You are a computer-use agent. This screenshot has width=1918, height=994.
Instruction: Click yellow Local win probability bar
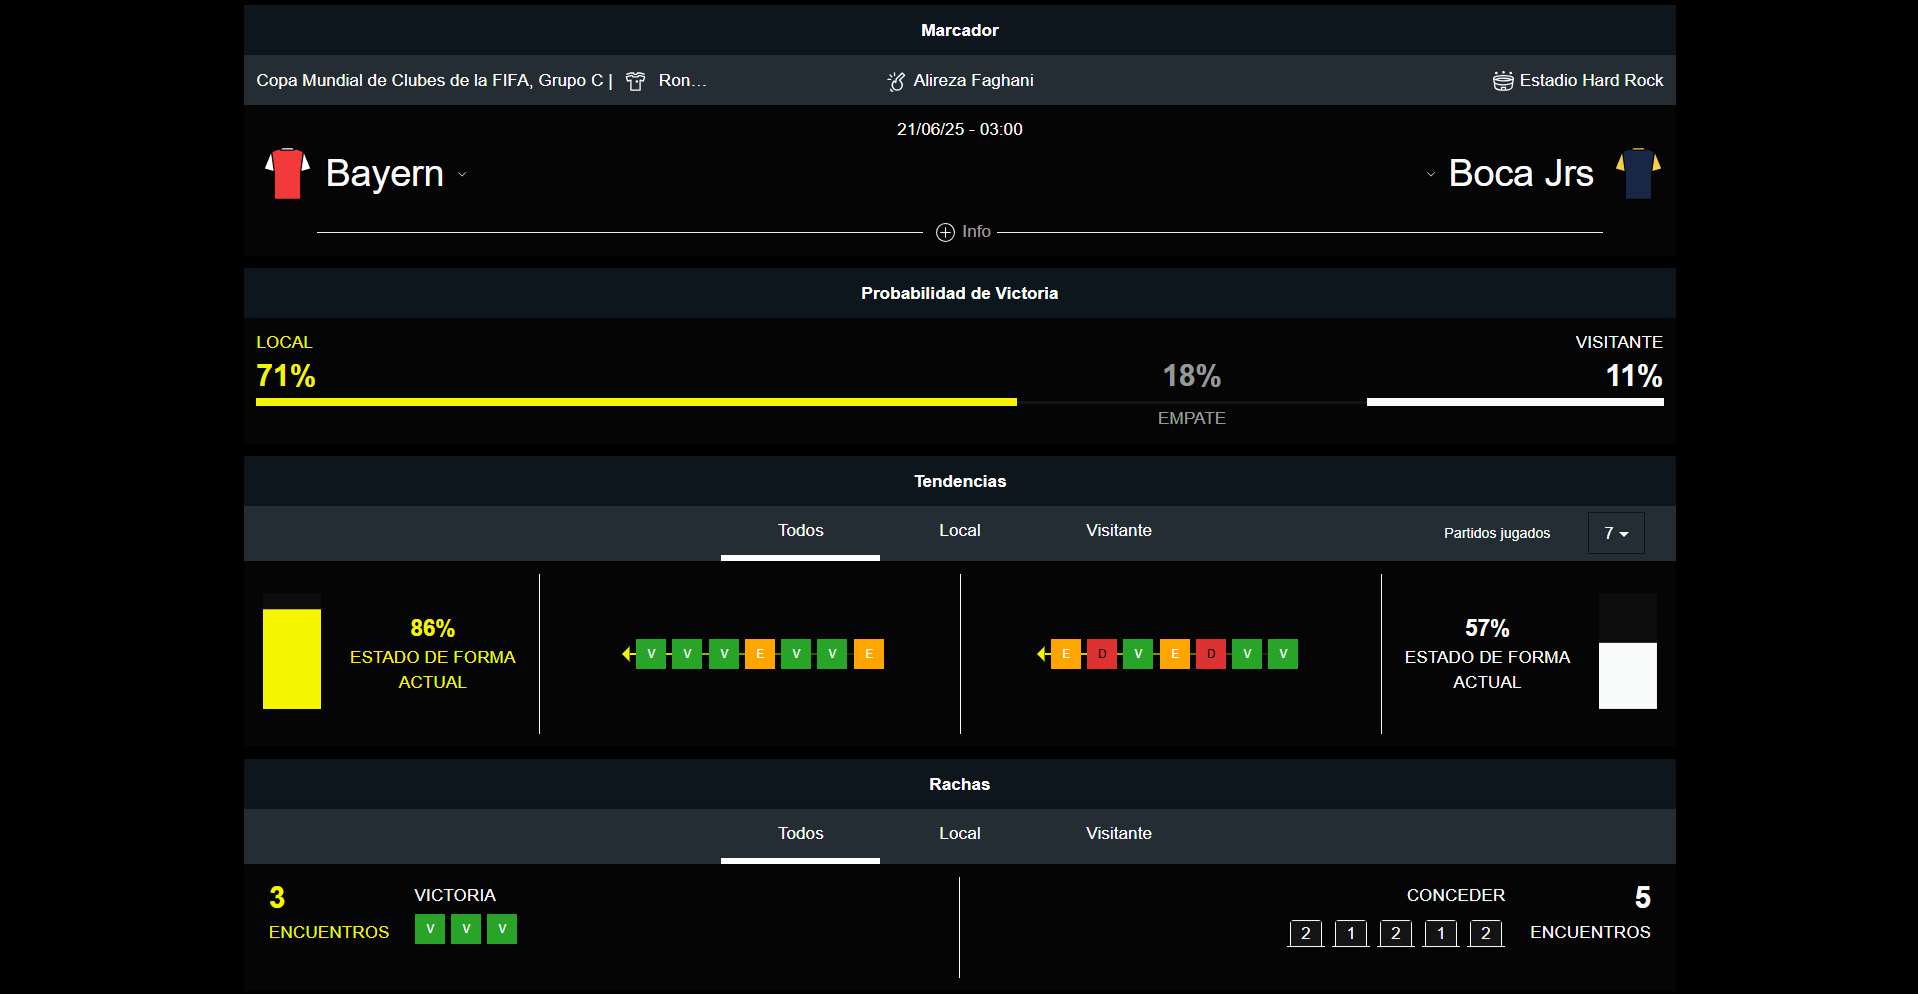point(636,402)
